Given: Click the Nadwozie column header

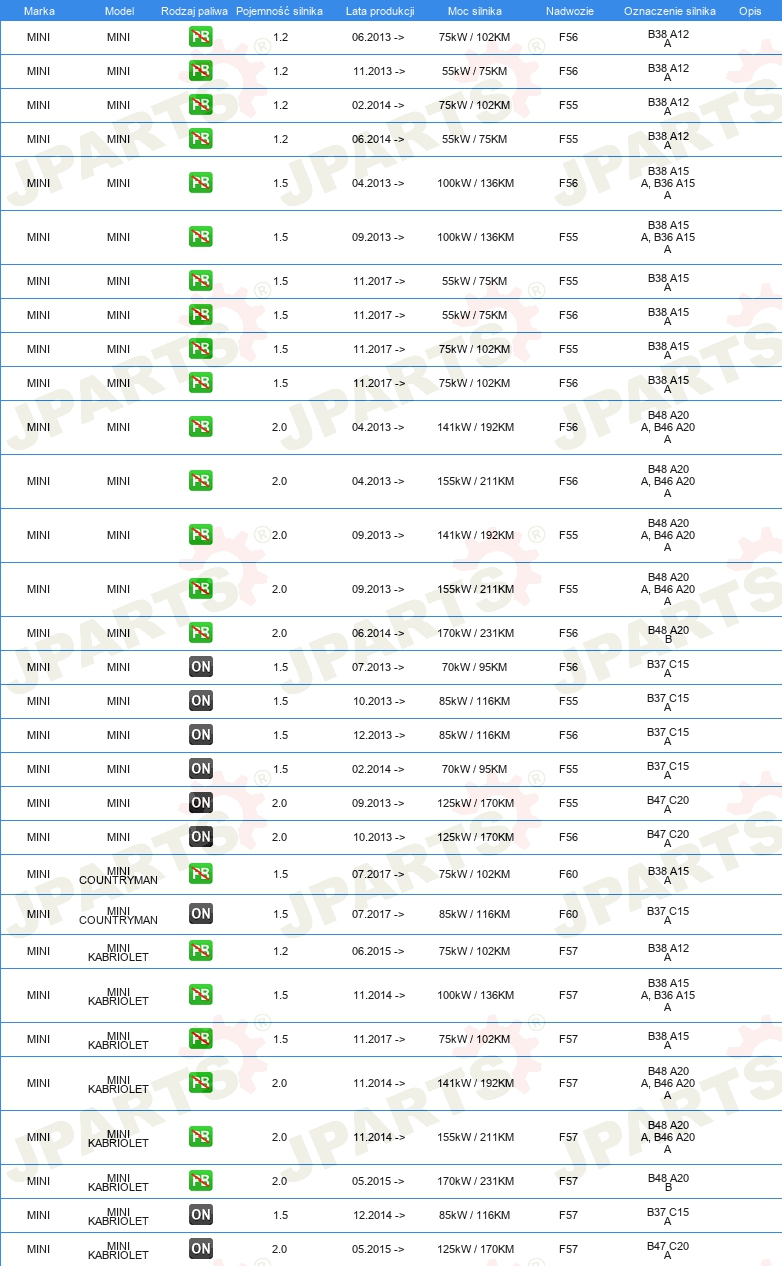Looking at the screenshot, I should 568,10.
